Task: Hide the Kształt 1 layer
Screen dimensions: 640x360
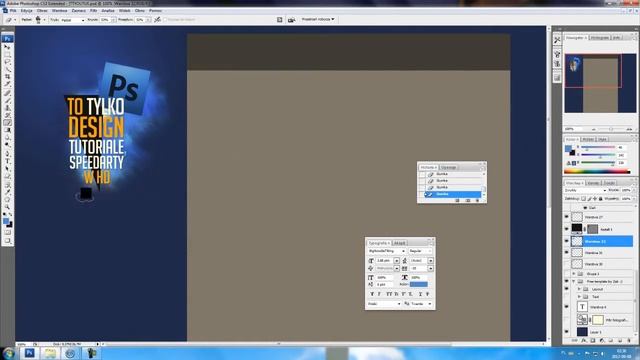Action: click(x=567, y=229)
